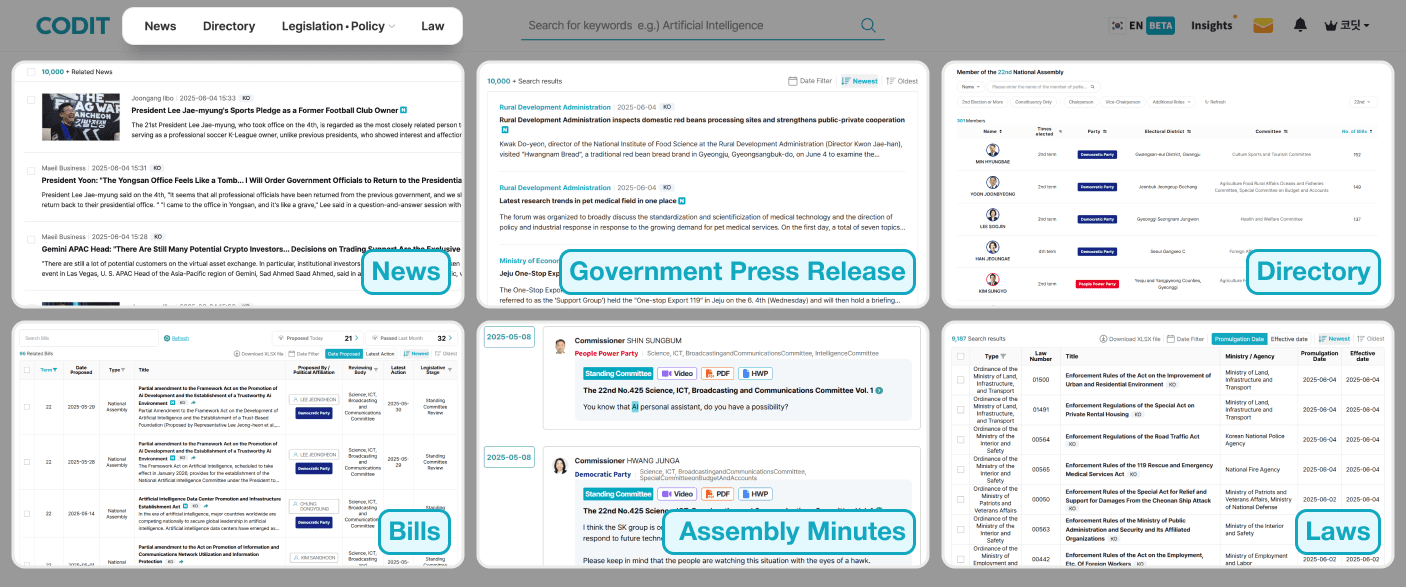The height and width of the screenshot is (587, 1406).
Task: Click Video button for Shin Sungbum's minutes
Action: (x=678, y=374)
